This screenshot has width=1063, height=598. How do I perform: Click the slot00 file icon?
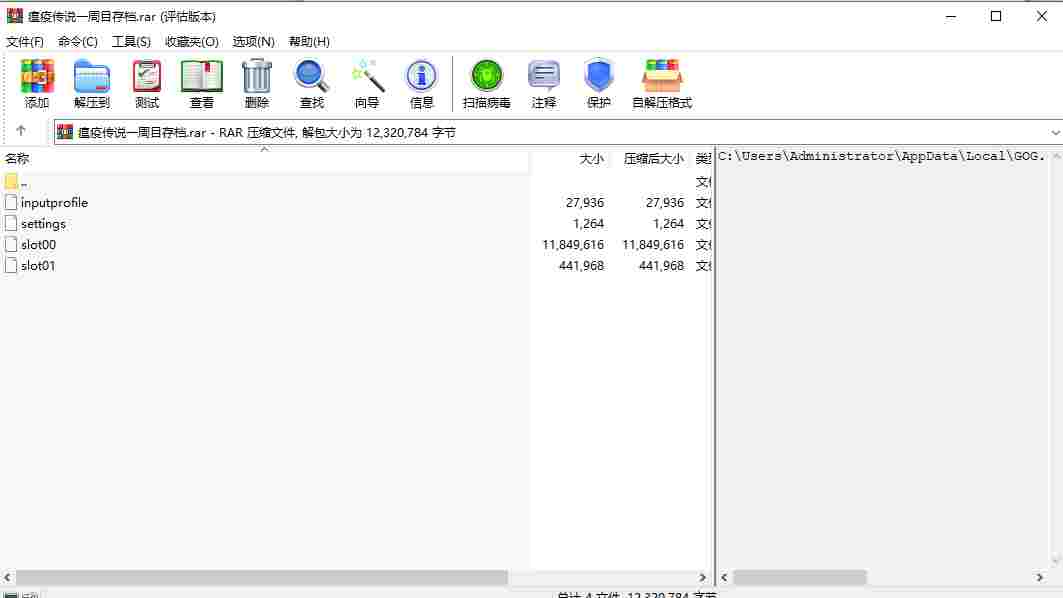pos(11,245)
